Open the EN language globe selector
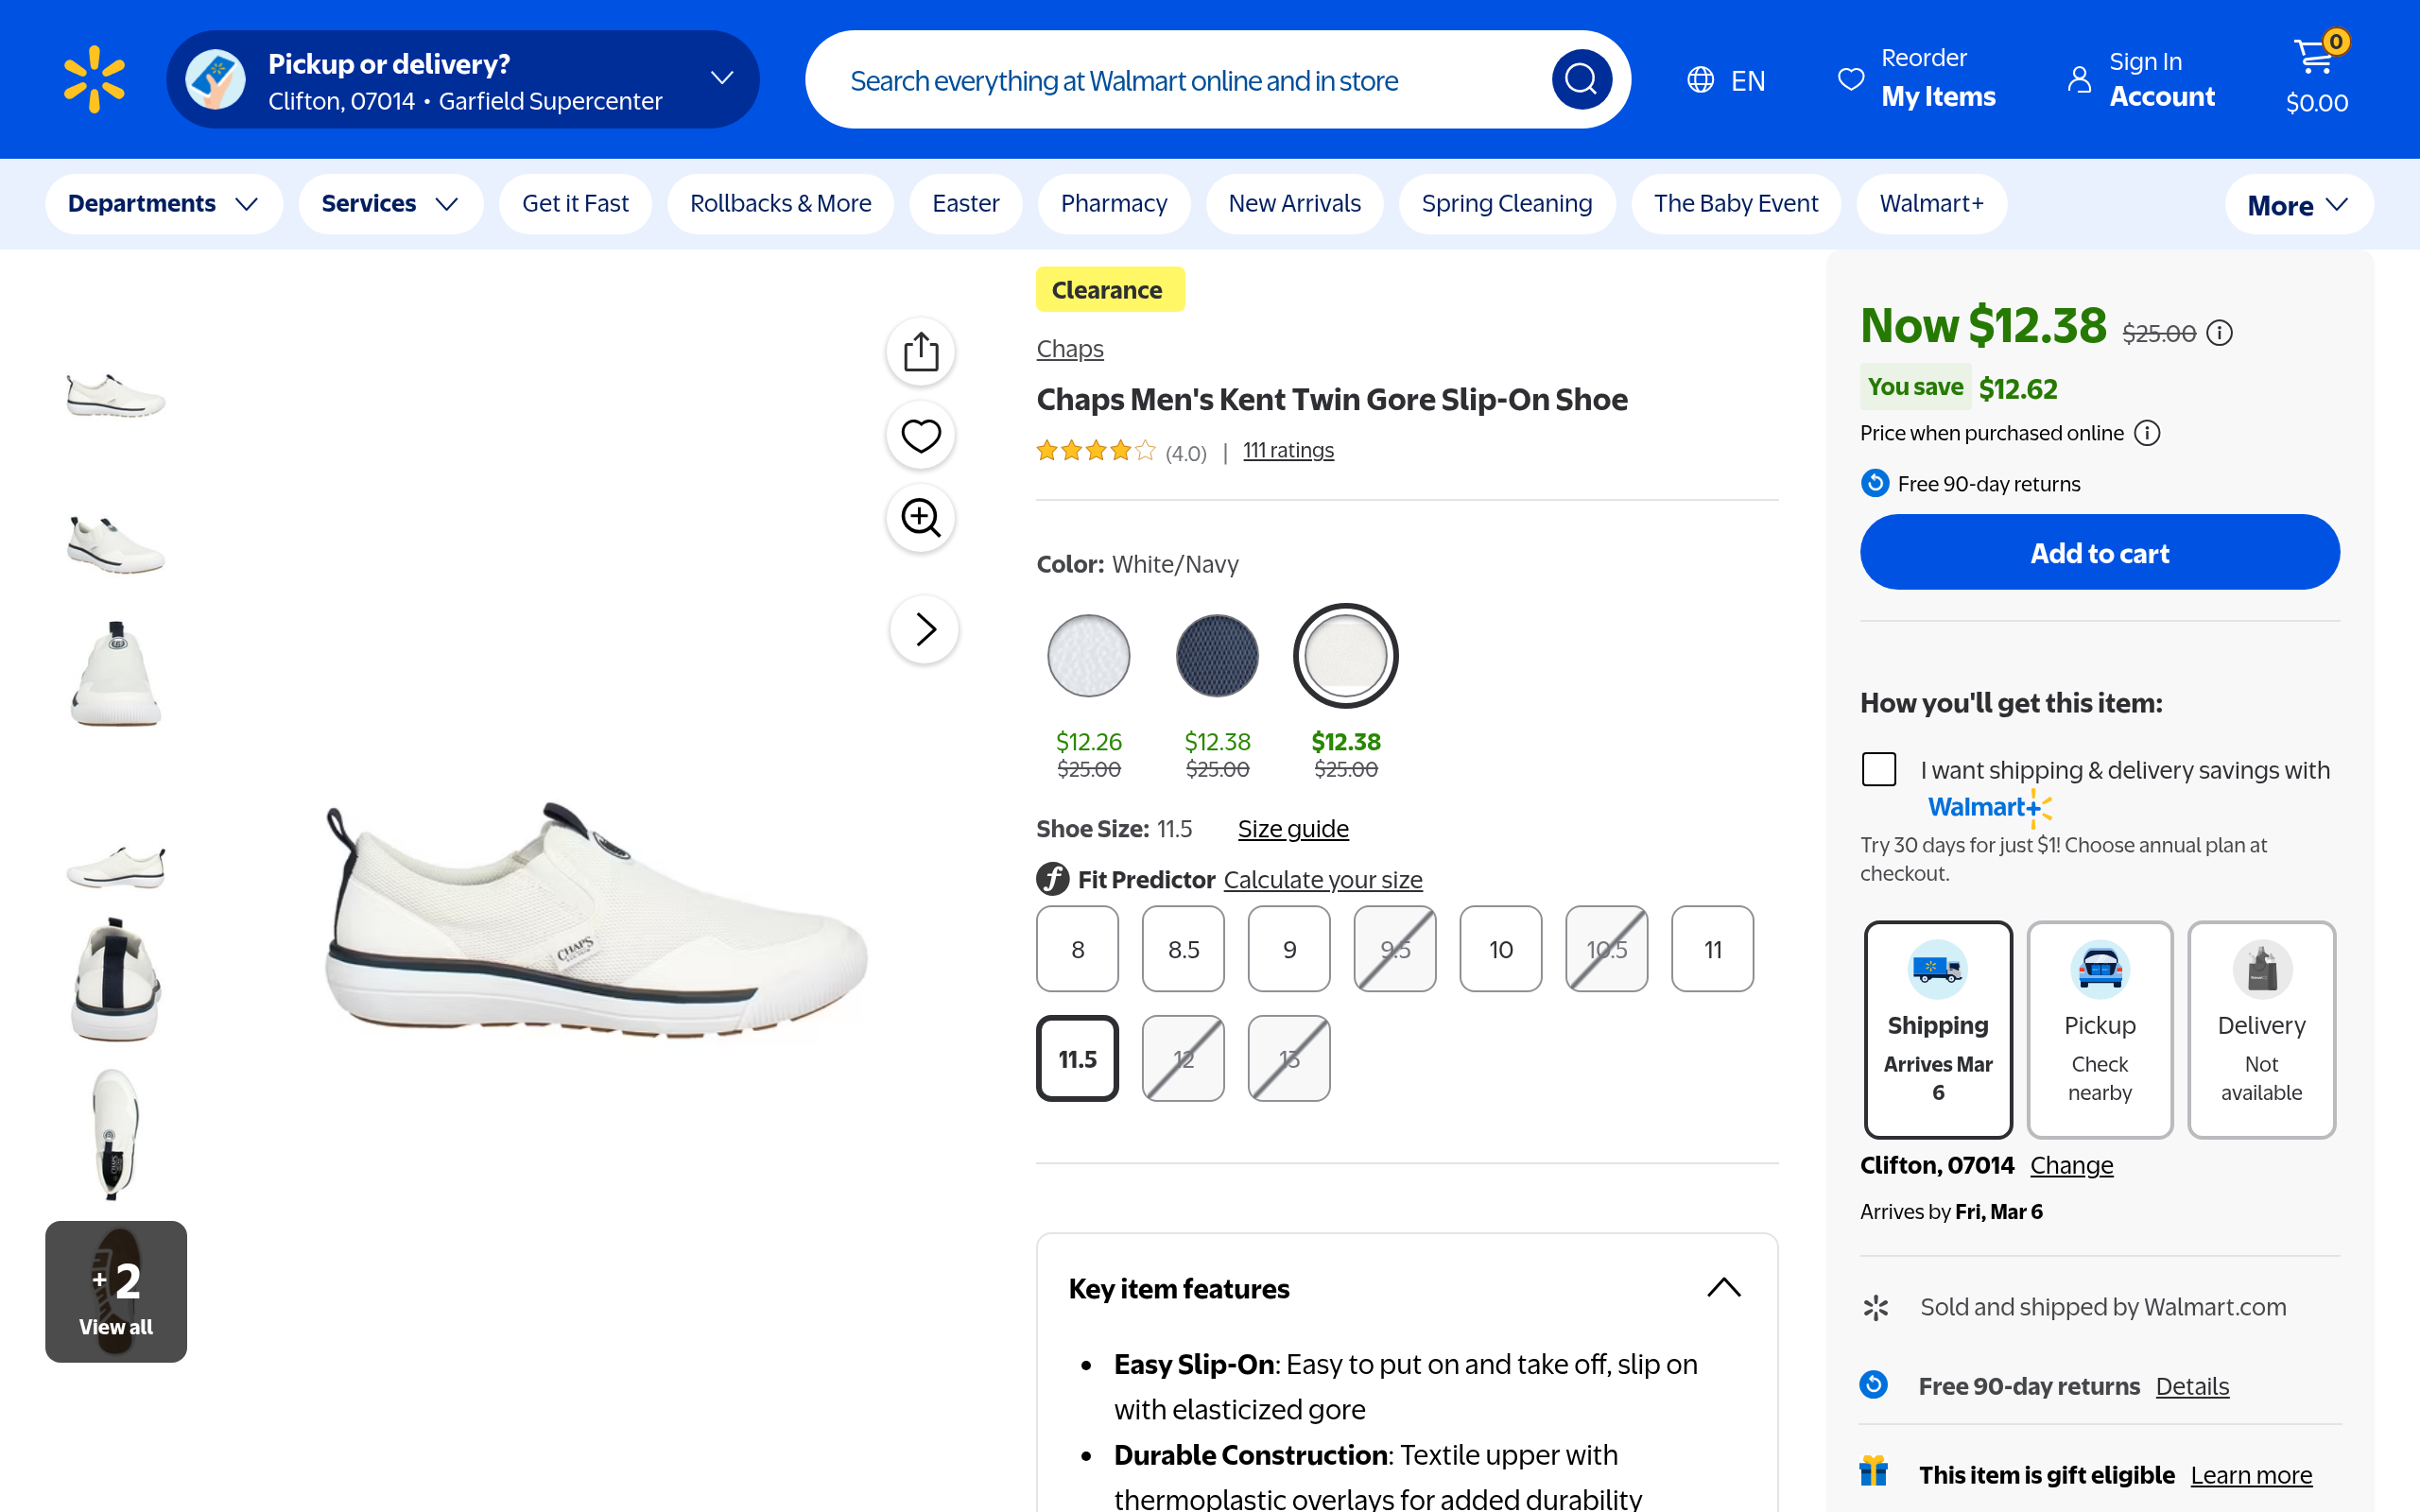 [1726, 80]
